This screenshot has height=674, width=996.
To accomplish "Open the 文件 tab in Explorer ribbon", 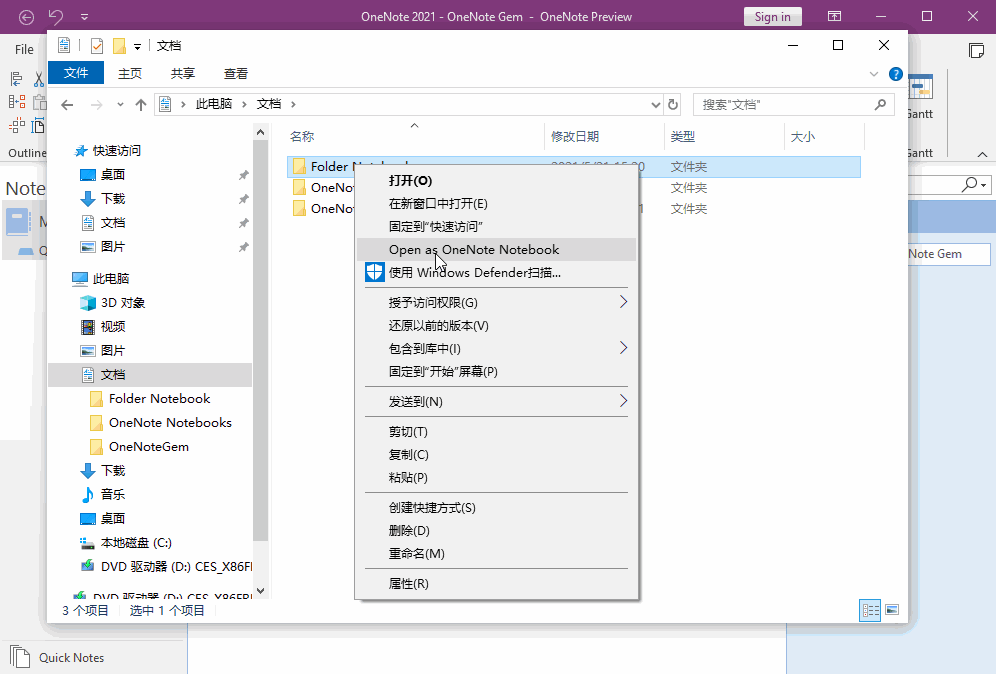I will point(76,73).
